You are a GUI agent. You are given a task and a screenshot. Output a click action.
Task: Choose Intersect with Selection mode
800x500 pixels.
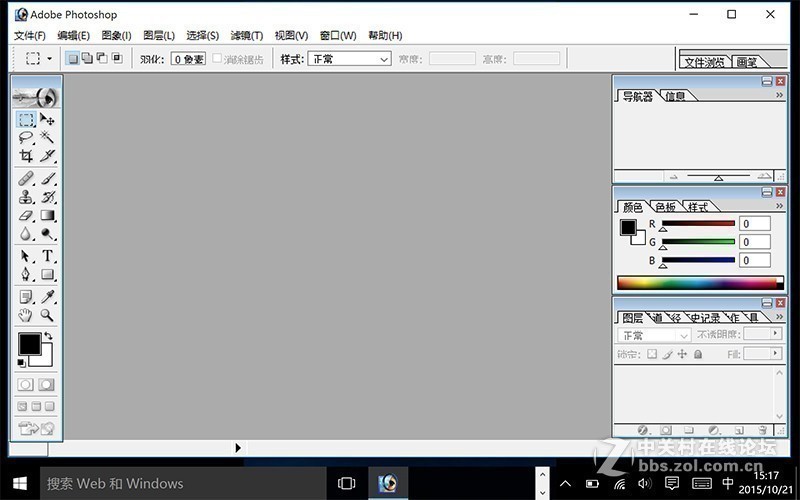click(x=117, y=59)
